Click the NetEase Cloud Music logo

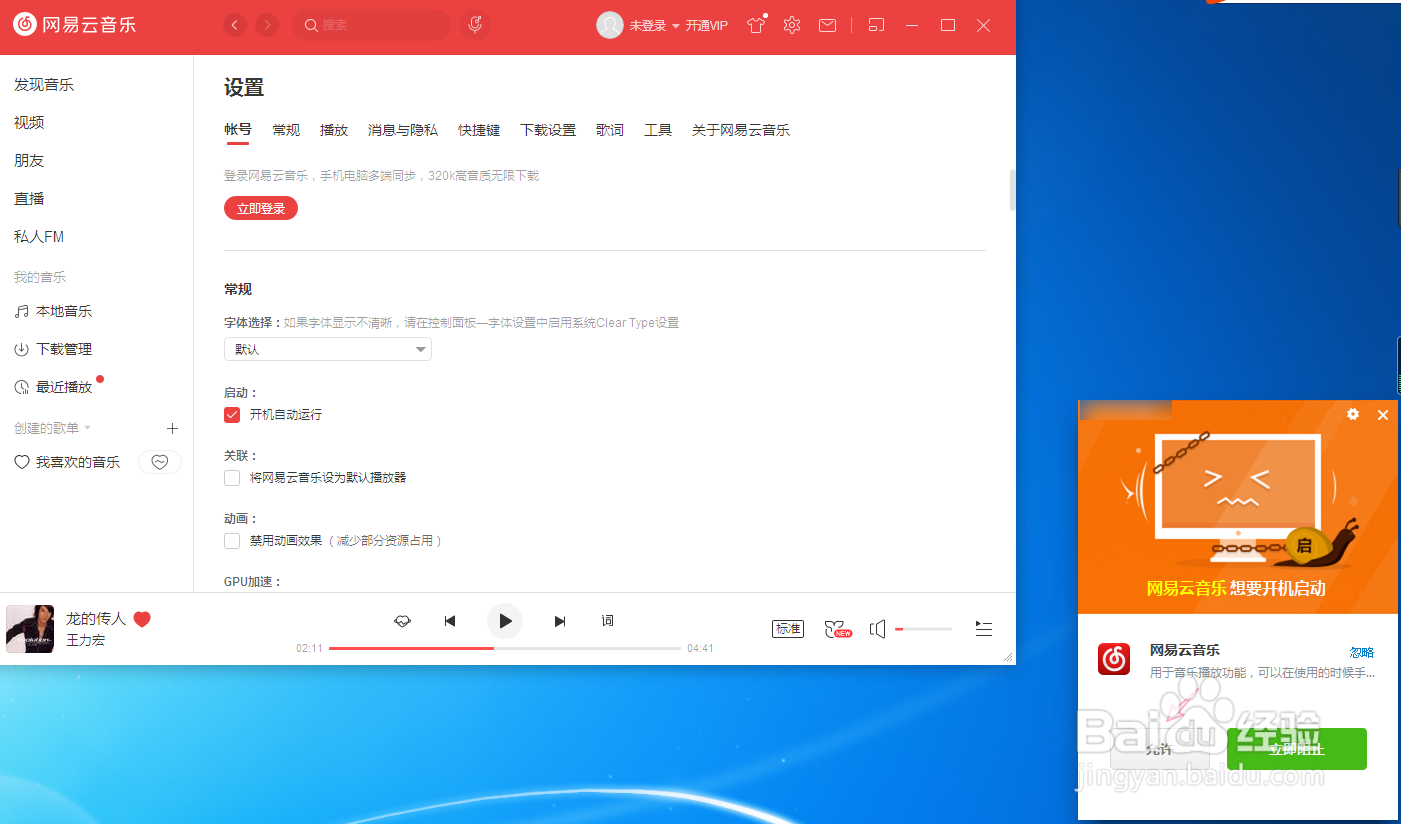click(x=74, y=25)
